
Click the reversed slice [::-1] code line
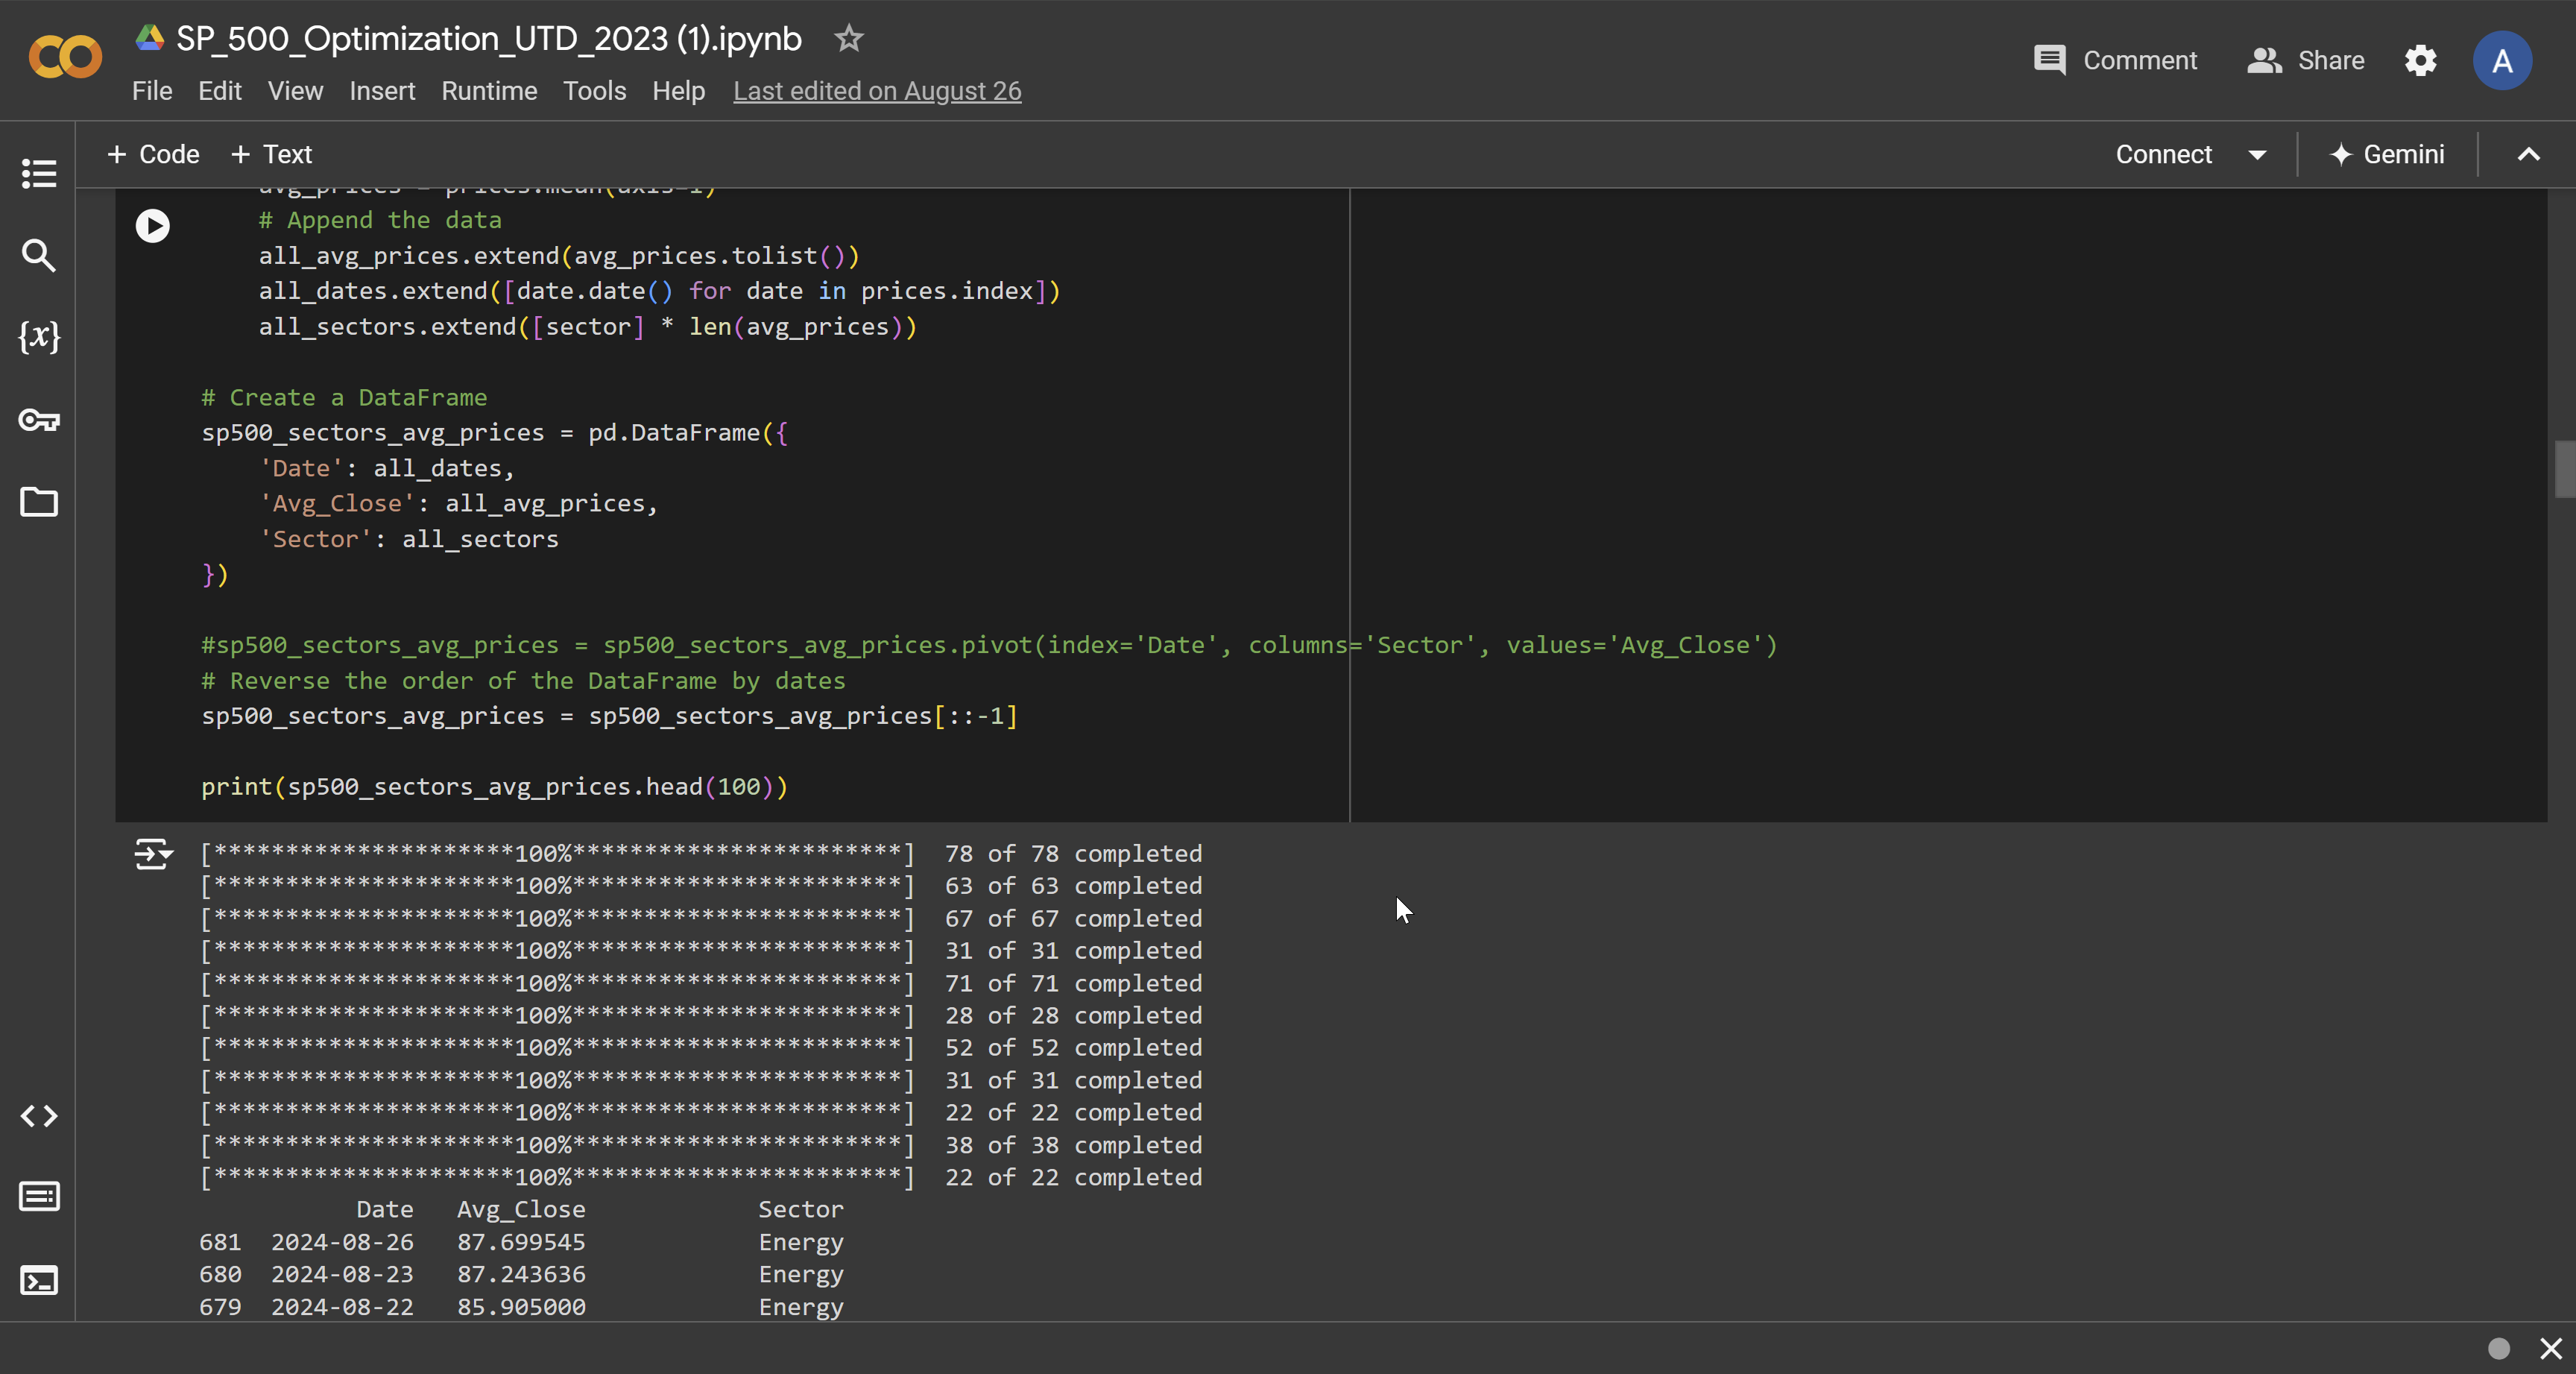click(609, 716)
